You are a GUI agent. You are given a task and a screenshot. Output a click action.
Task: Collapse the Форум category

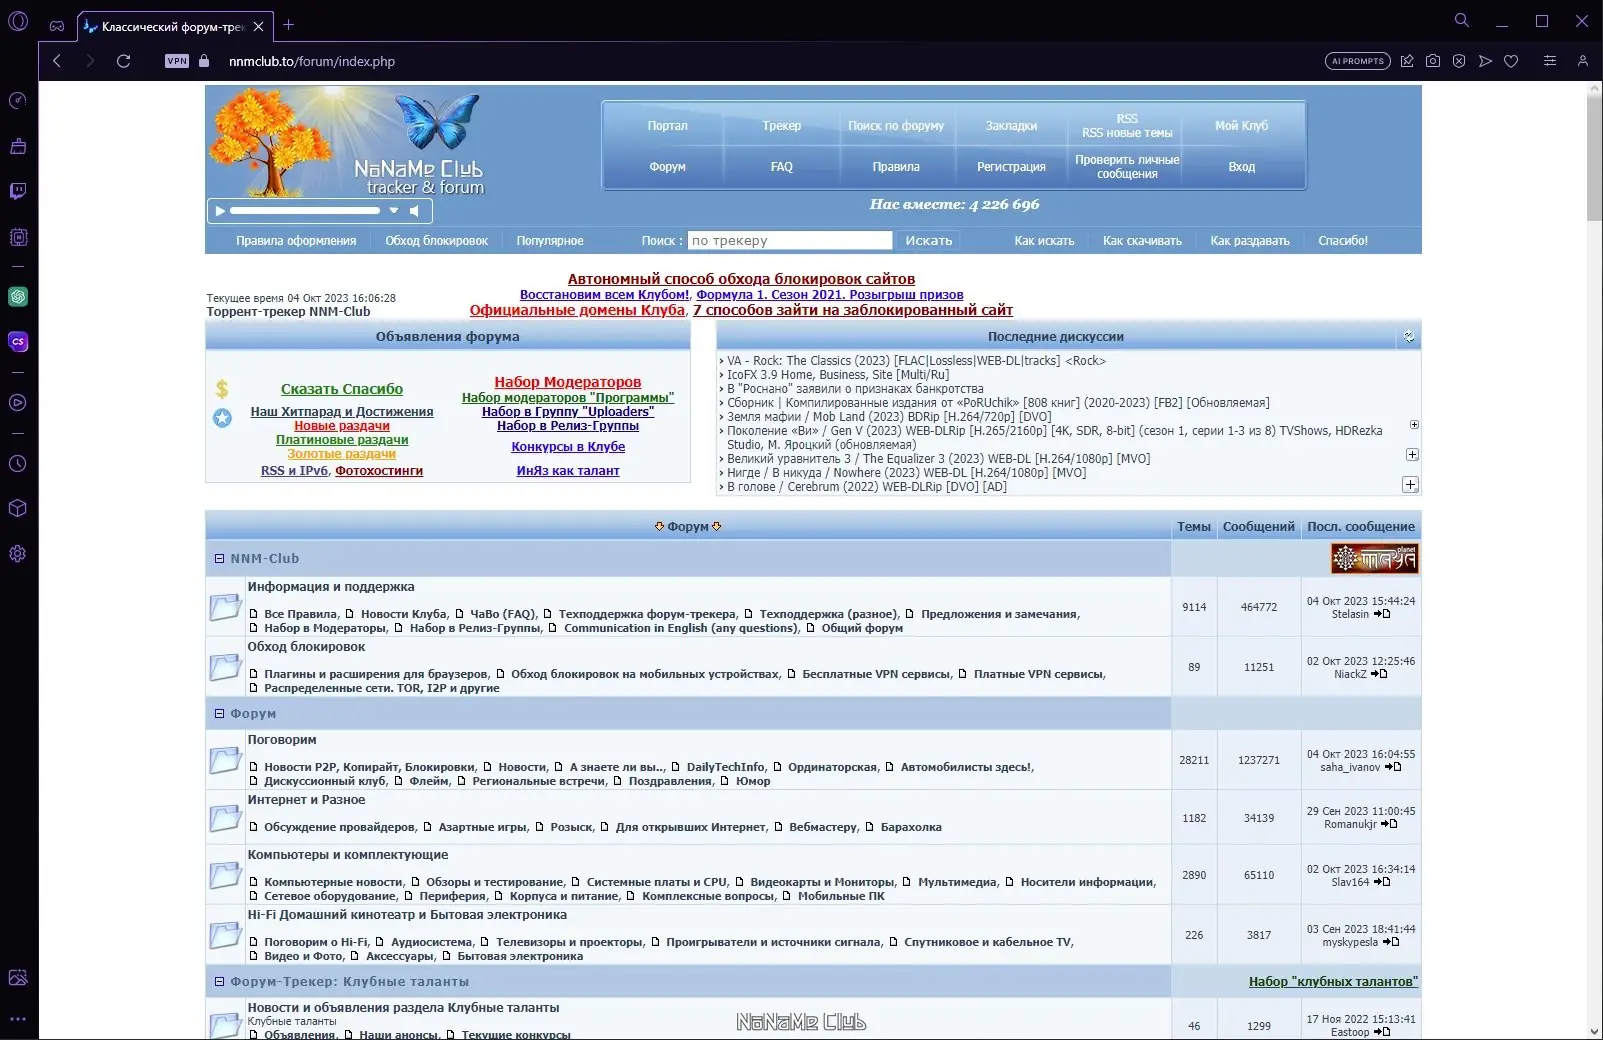(219, 714)
